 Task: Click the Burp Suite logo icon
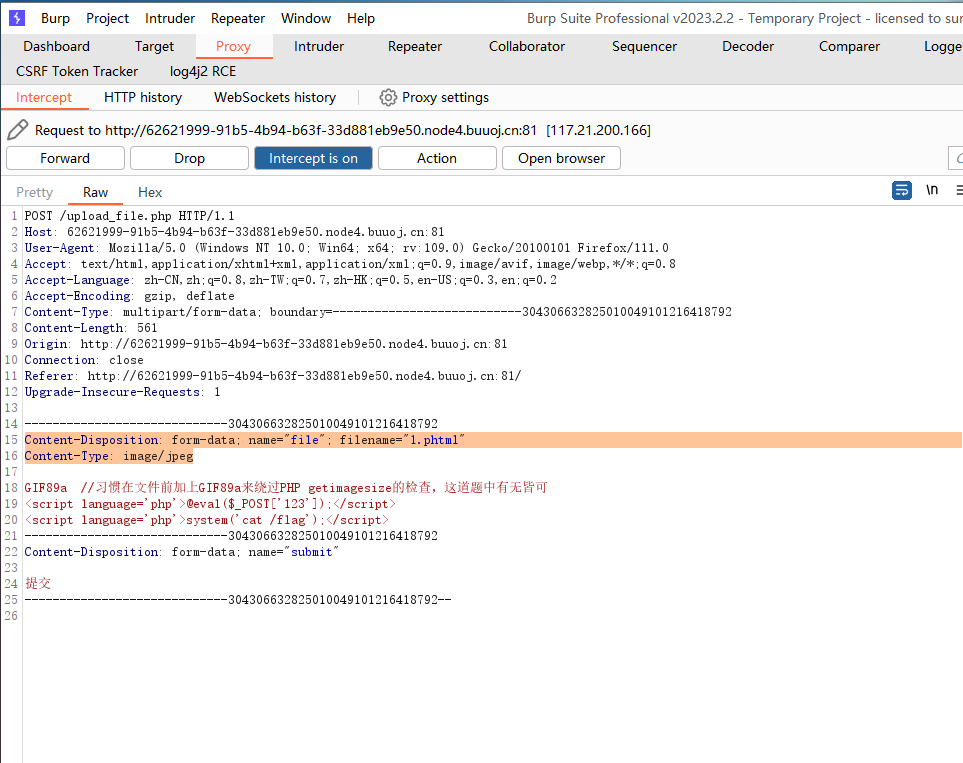click(17, 18)
